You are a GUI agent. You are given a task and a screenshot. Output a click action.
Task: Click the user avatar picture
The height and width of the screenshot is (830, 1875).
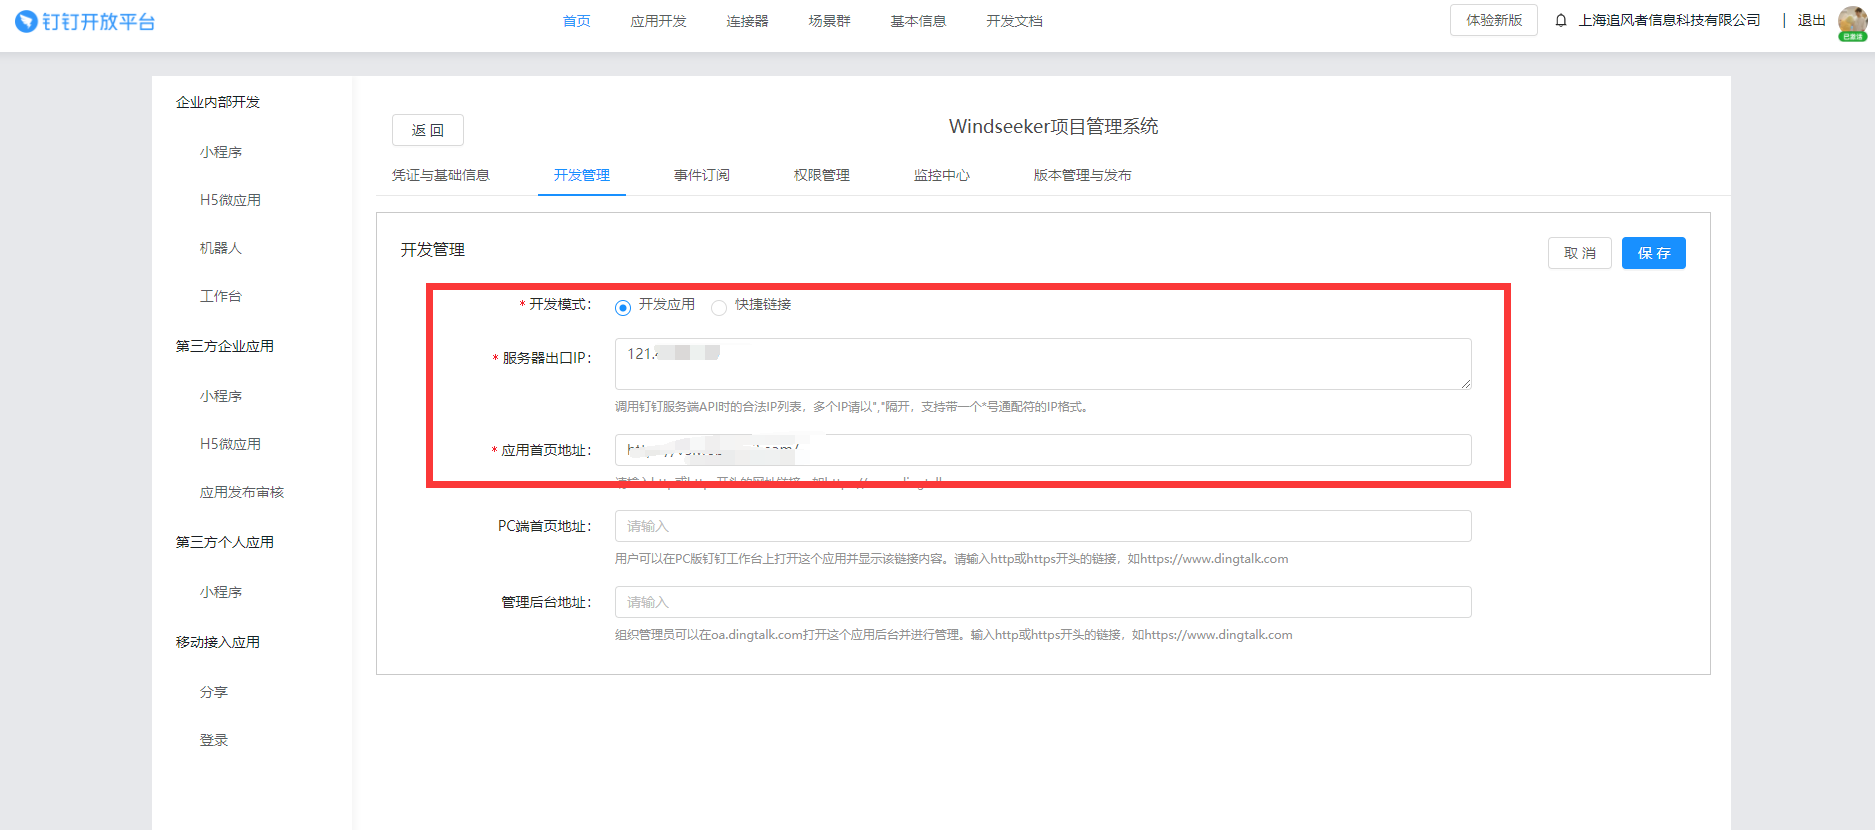click(1852, 21)
